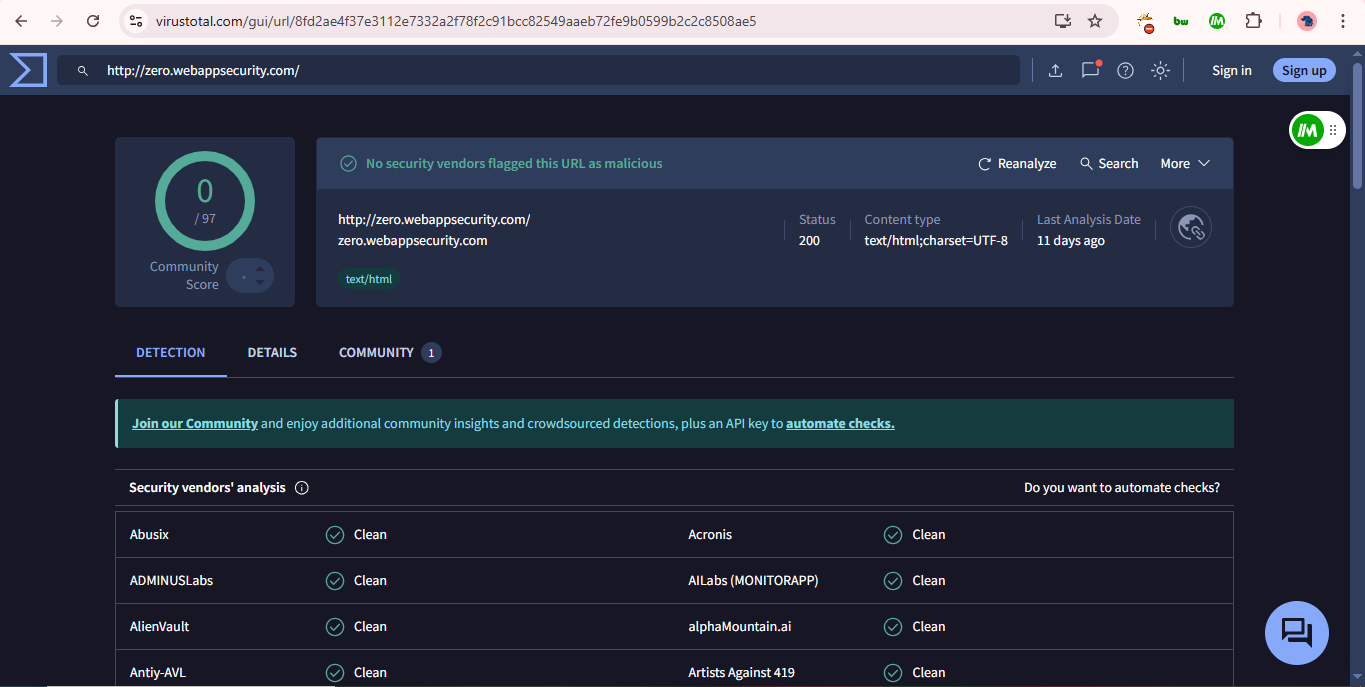Click the check icon beside Abusix Clean

tap(335, 535)
